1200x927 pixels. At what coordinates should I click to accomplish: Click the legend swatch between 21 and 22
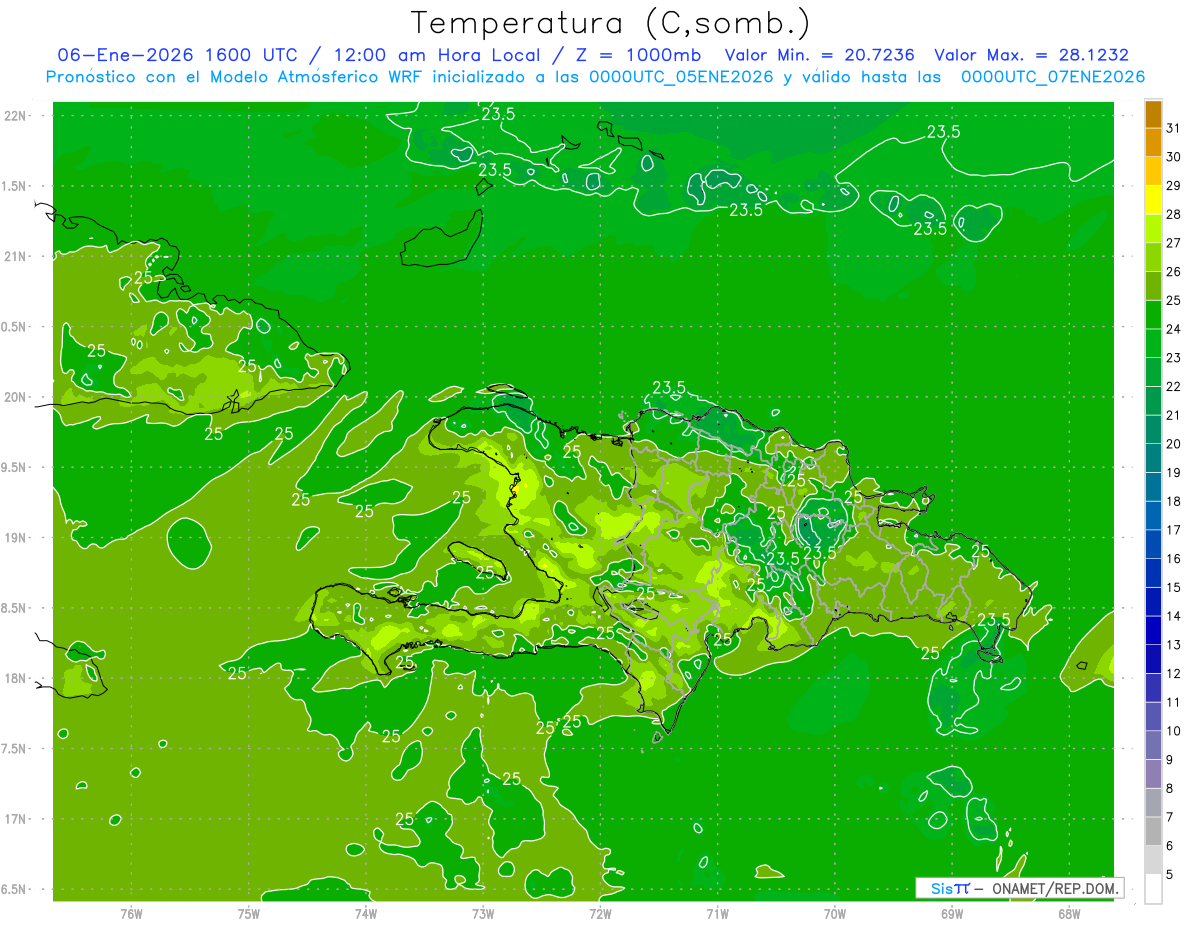coord(1153,401)
